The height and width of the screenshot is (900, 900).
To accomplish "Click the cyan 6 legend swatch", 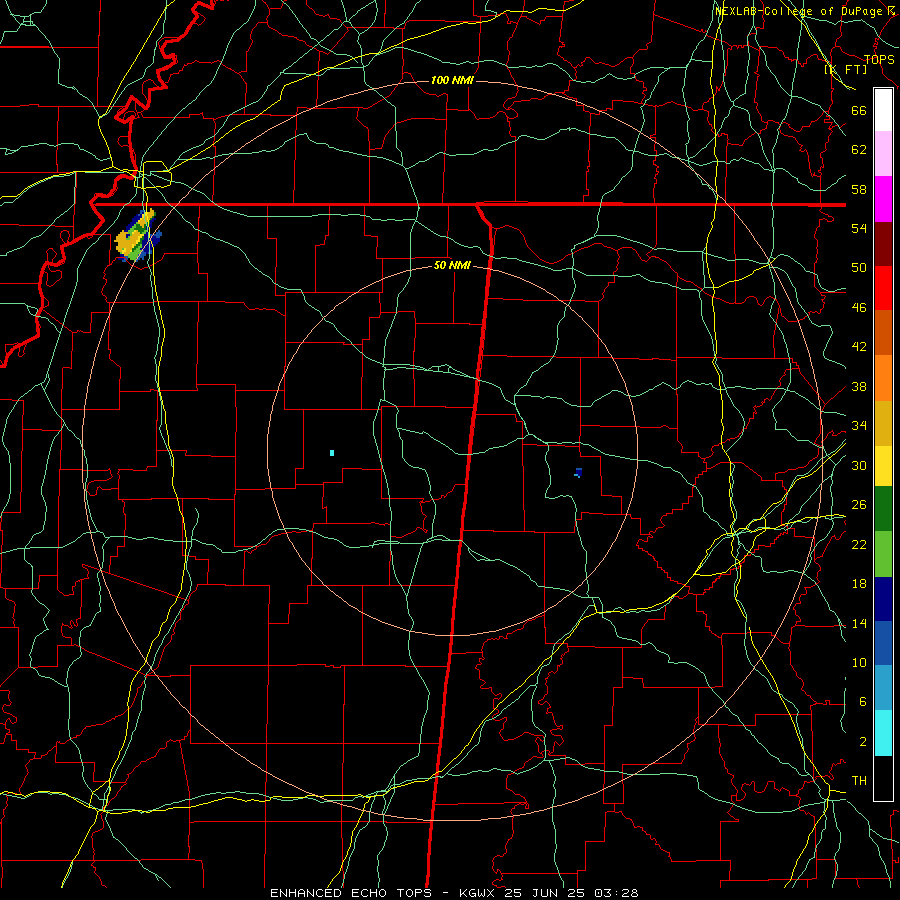I will 883,734.
